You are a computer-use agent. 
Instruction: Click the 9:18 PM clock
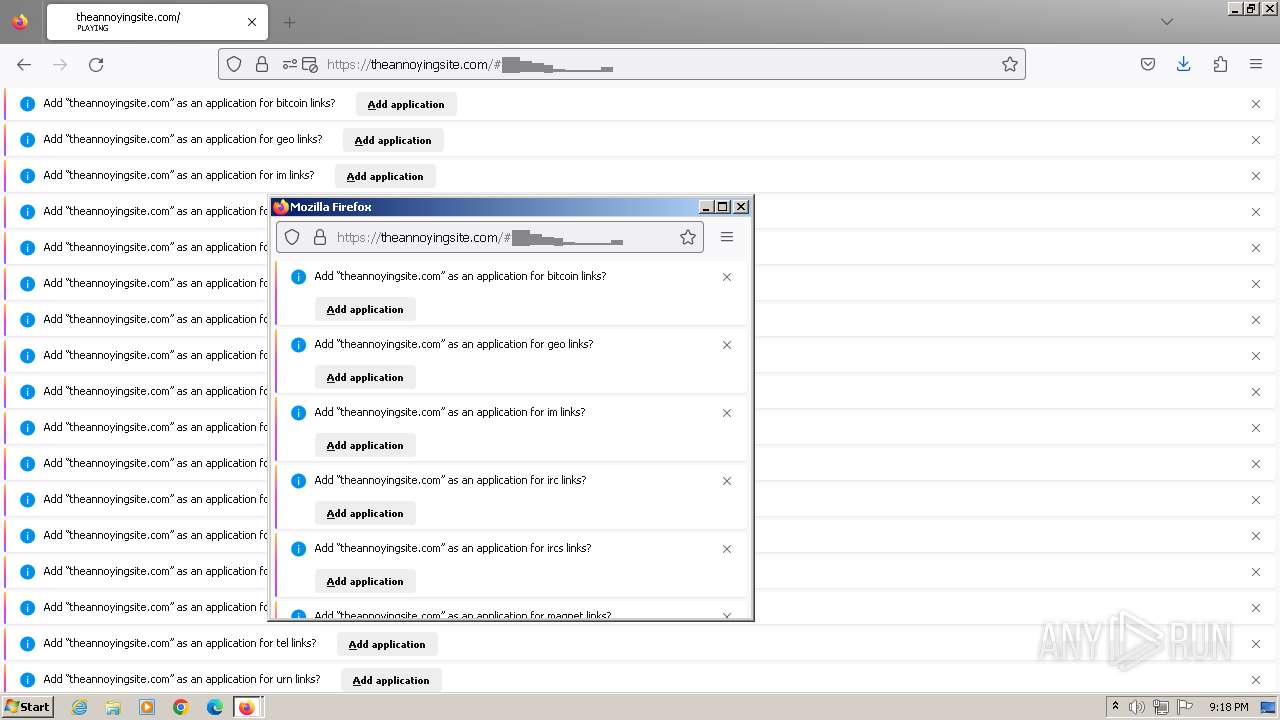click(x=1228, y=707)
